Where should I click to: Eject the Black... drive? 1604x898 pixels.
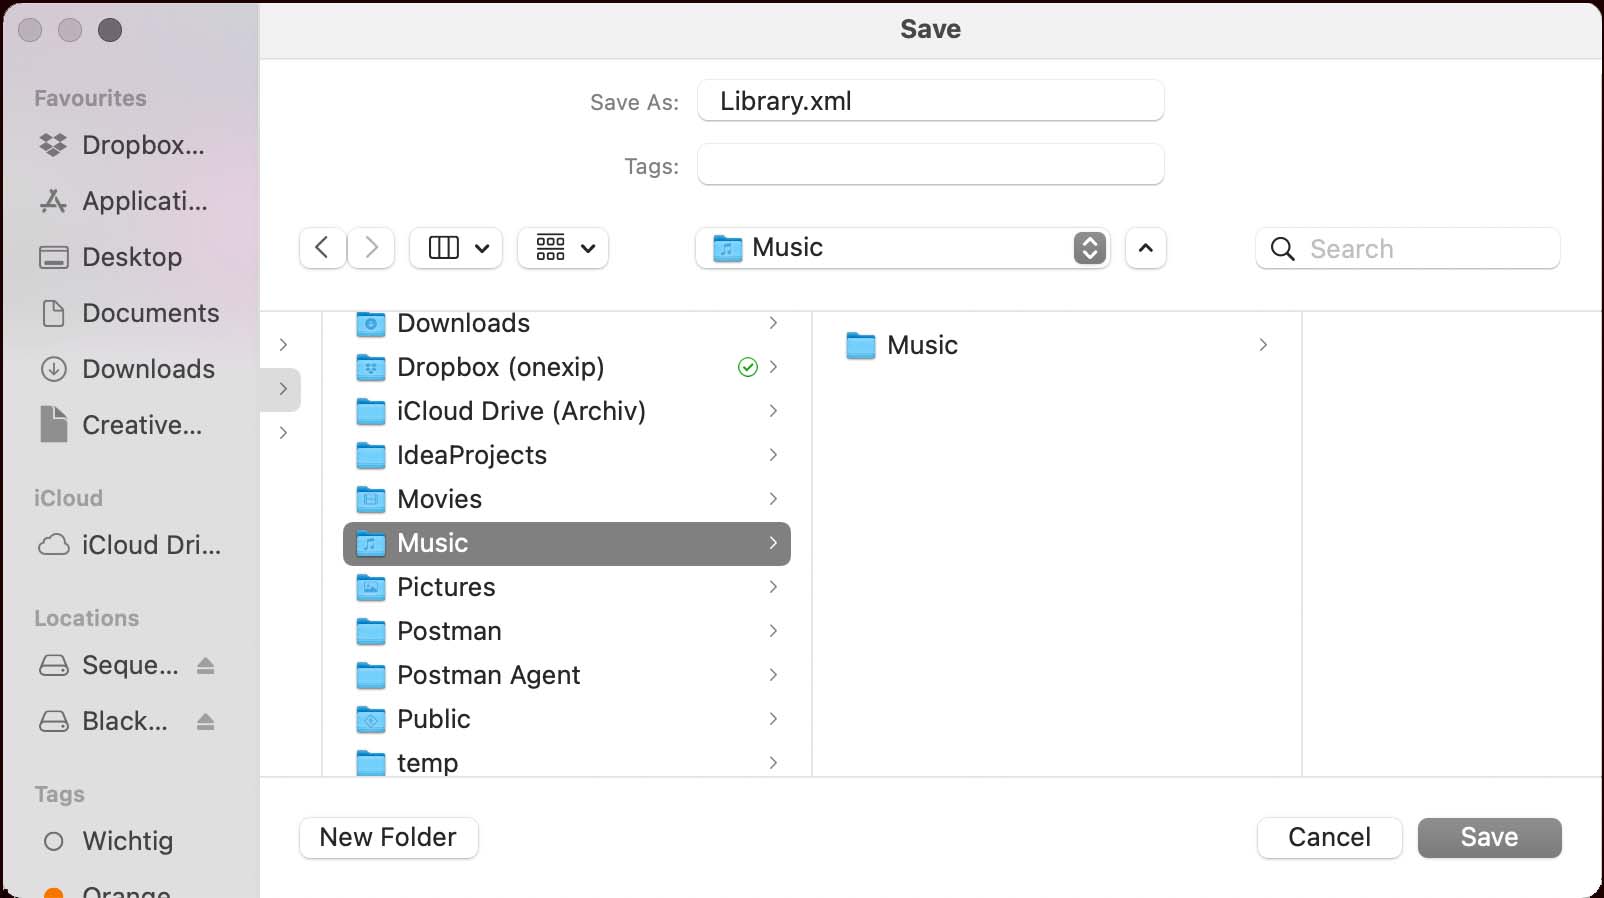[206, 722]
